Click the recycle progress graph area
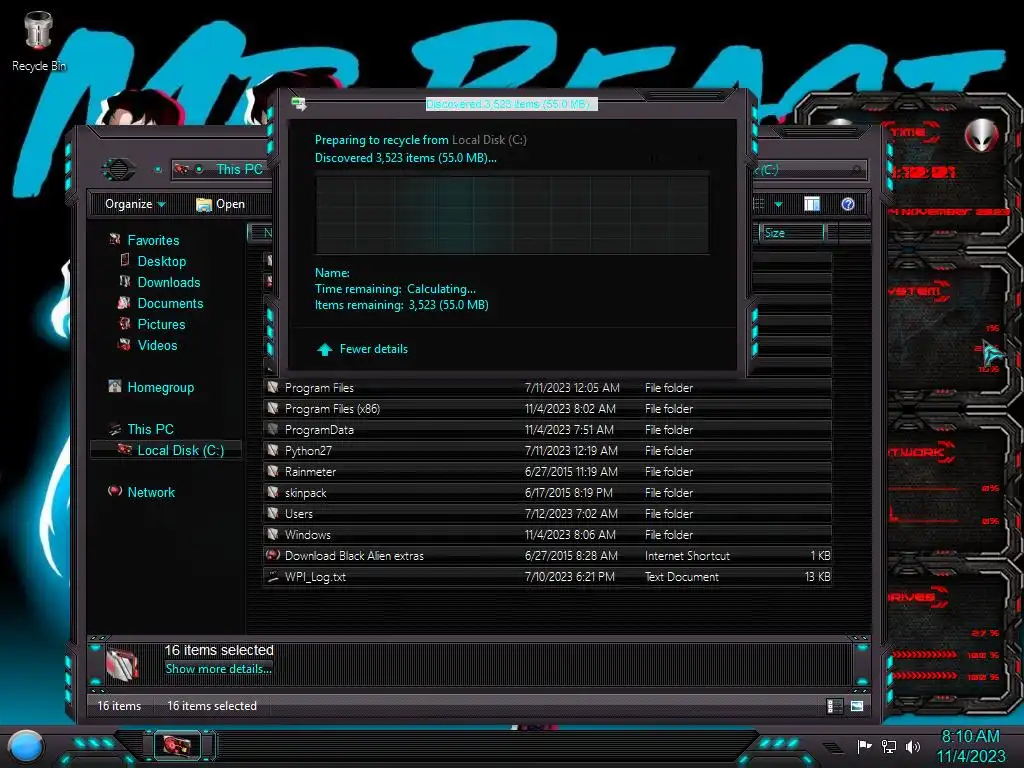1024x768 pixels. [512, 213]
